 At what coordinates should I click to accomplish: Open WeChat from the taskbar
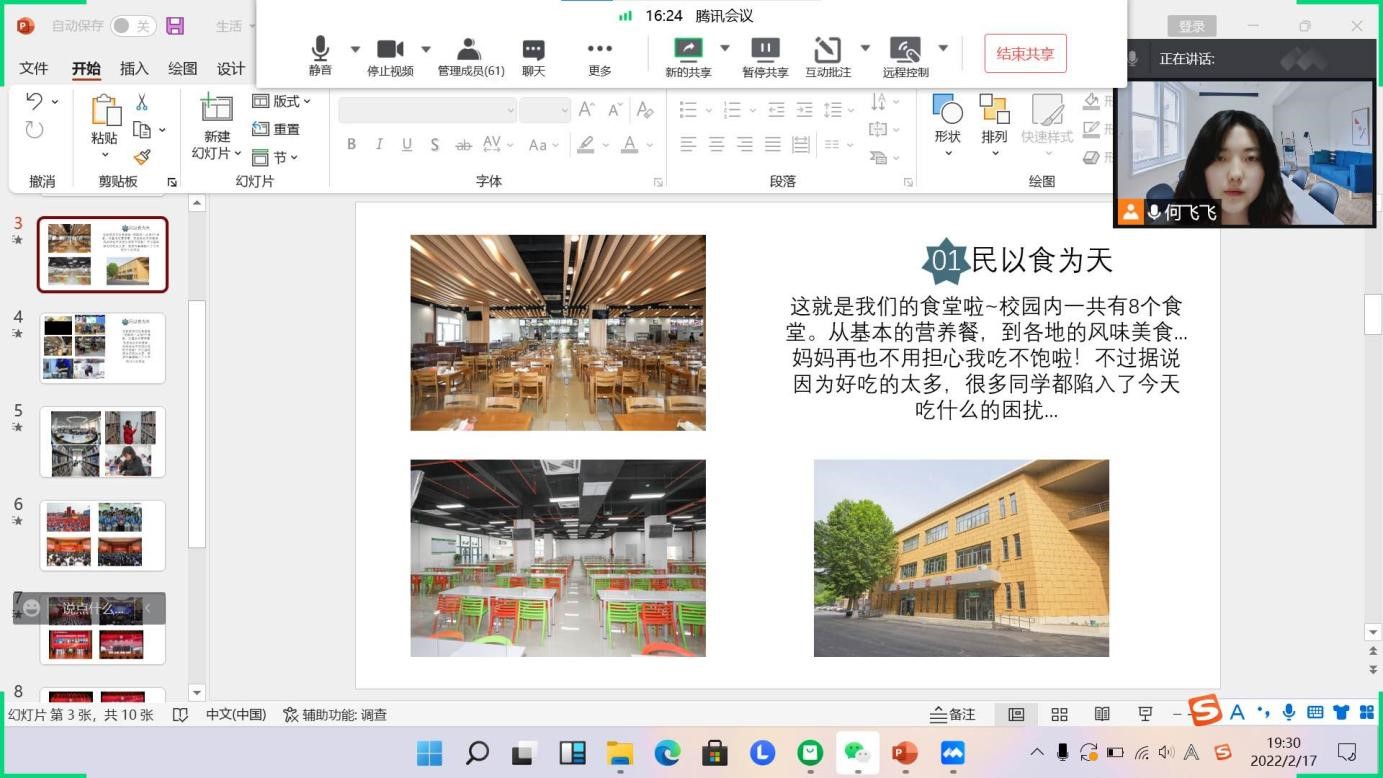pyautogui.click(x=857, y=752)
